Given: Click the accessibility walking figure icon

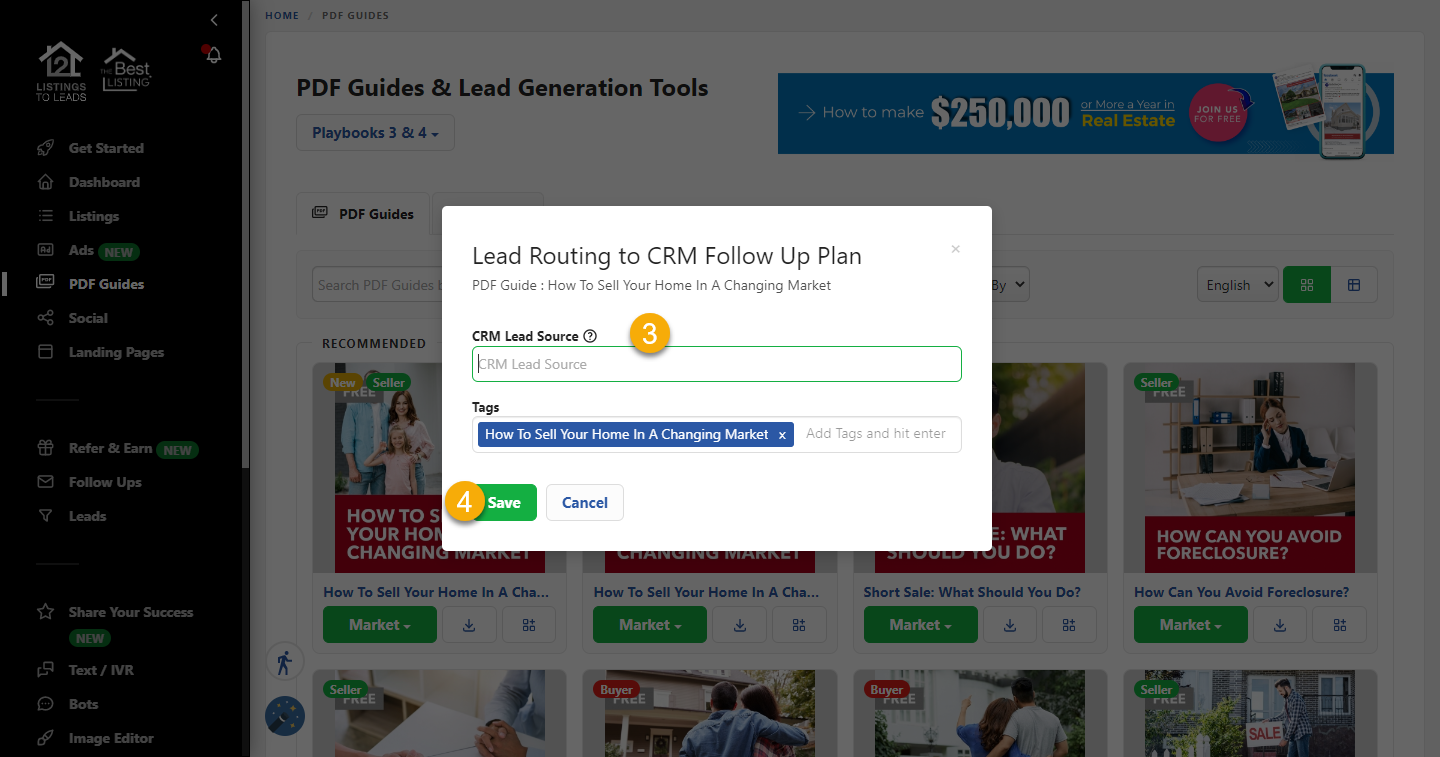Looking at the screenshot, I should click(x=284, y=662).
